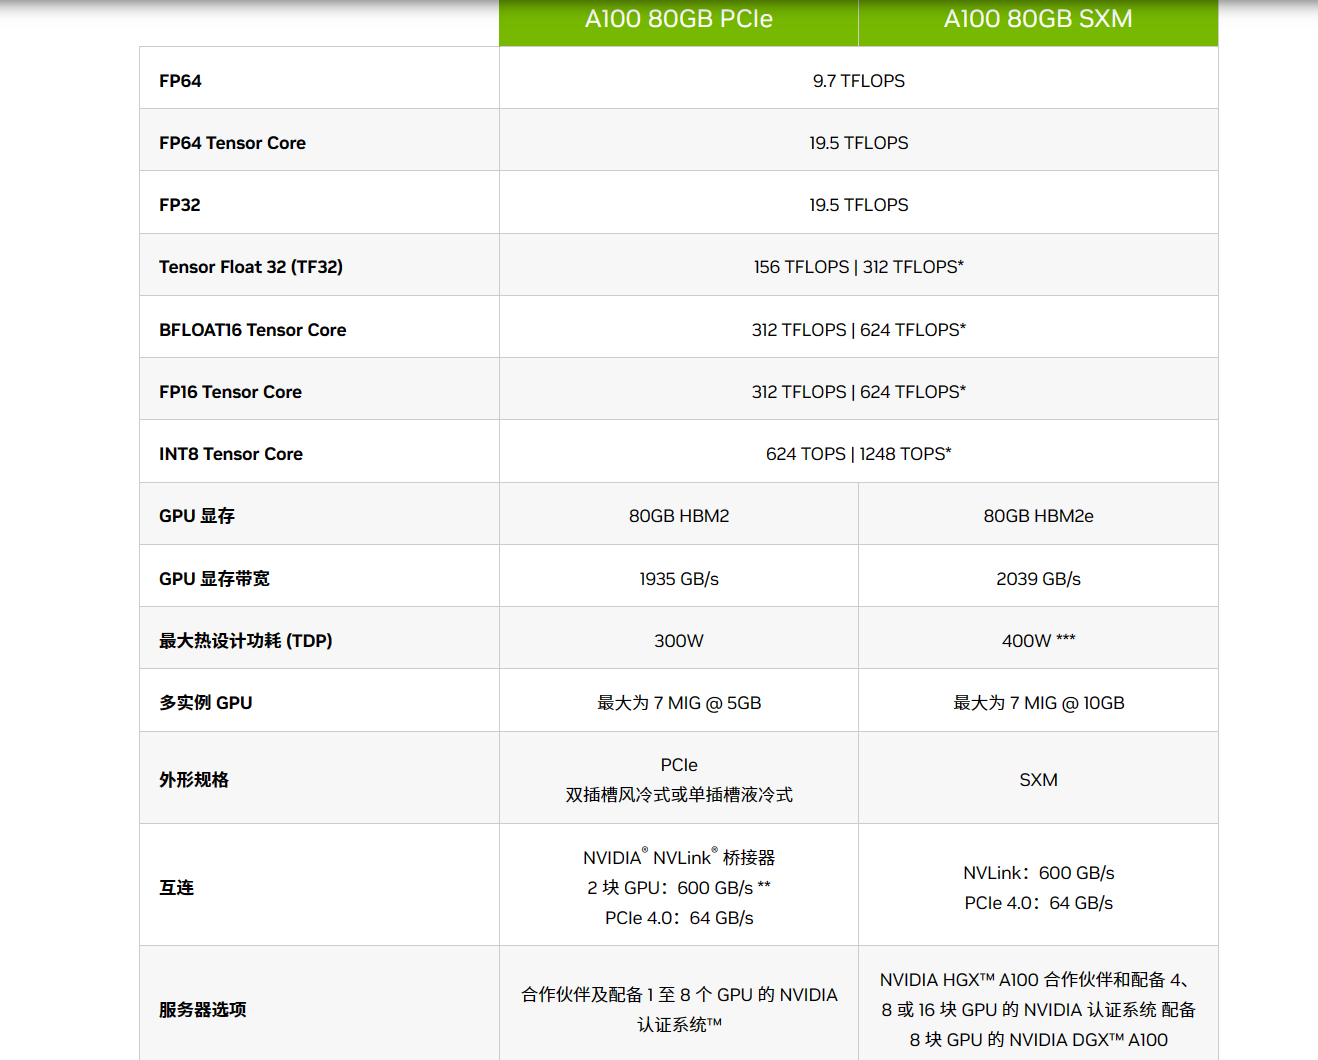Click the 'GPU 显存' row label
This screenshot has width=1318, height=1060.
point(197,516)
